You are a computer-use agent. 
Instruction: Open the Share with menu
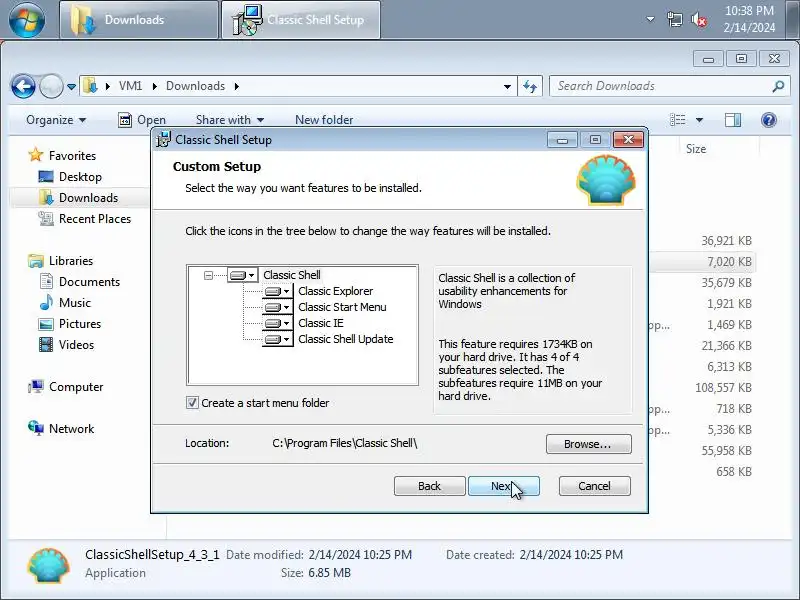click(230, 120)
